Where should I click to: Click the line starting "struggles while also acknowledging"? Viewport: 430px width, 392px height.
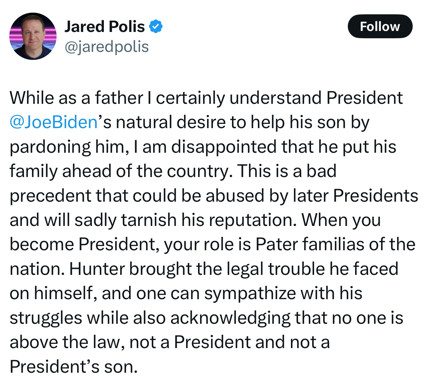(x=206, y=318)
